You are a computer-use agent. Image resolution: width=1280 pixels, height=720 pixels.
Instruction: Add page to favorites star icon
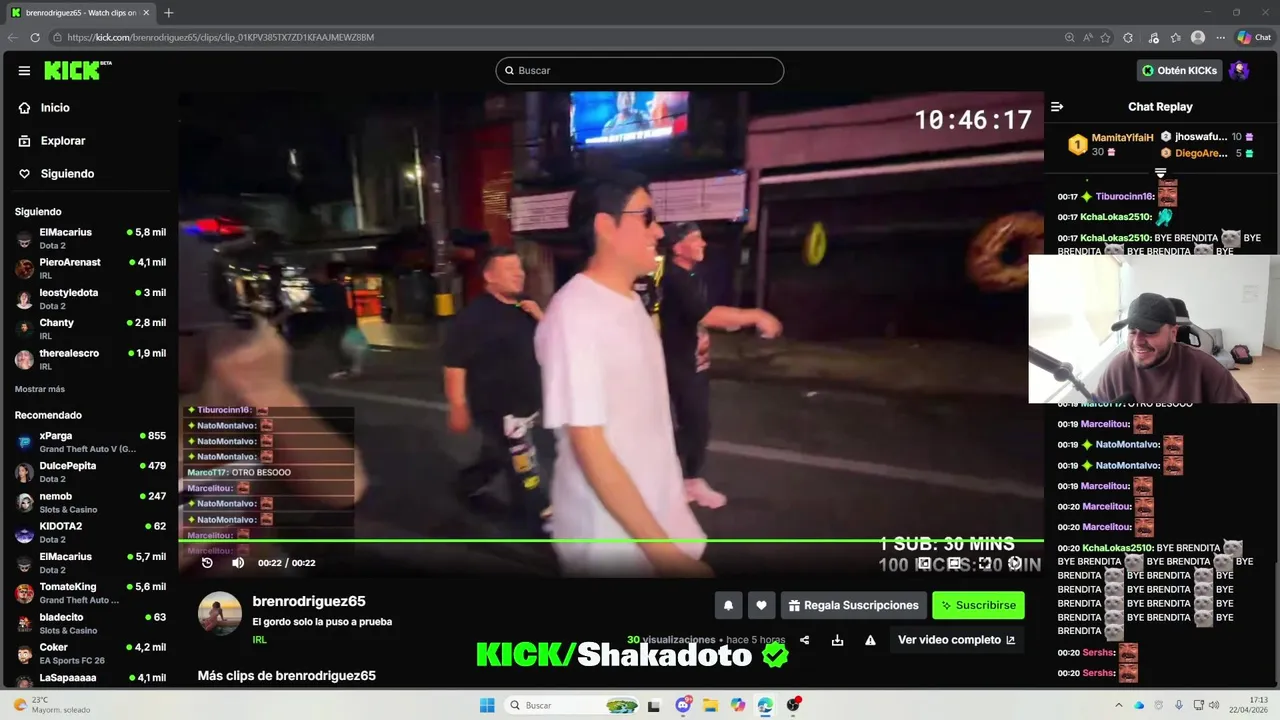pos(1106,37)
